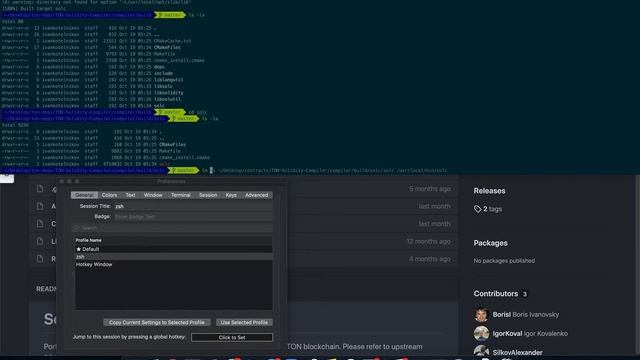
Task: Click 'libsolidity' in the terminal output
Action: pyautogui.click(x=169, y=93)
